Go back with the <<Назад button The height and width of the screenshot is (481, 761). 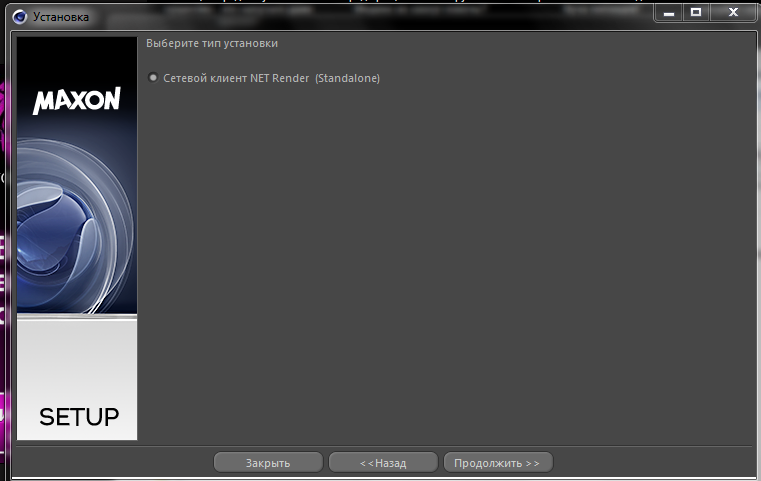click(383, 463)
